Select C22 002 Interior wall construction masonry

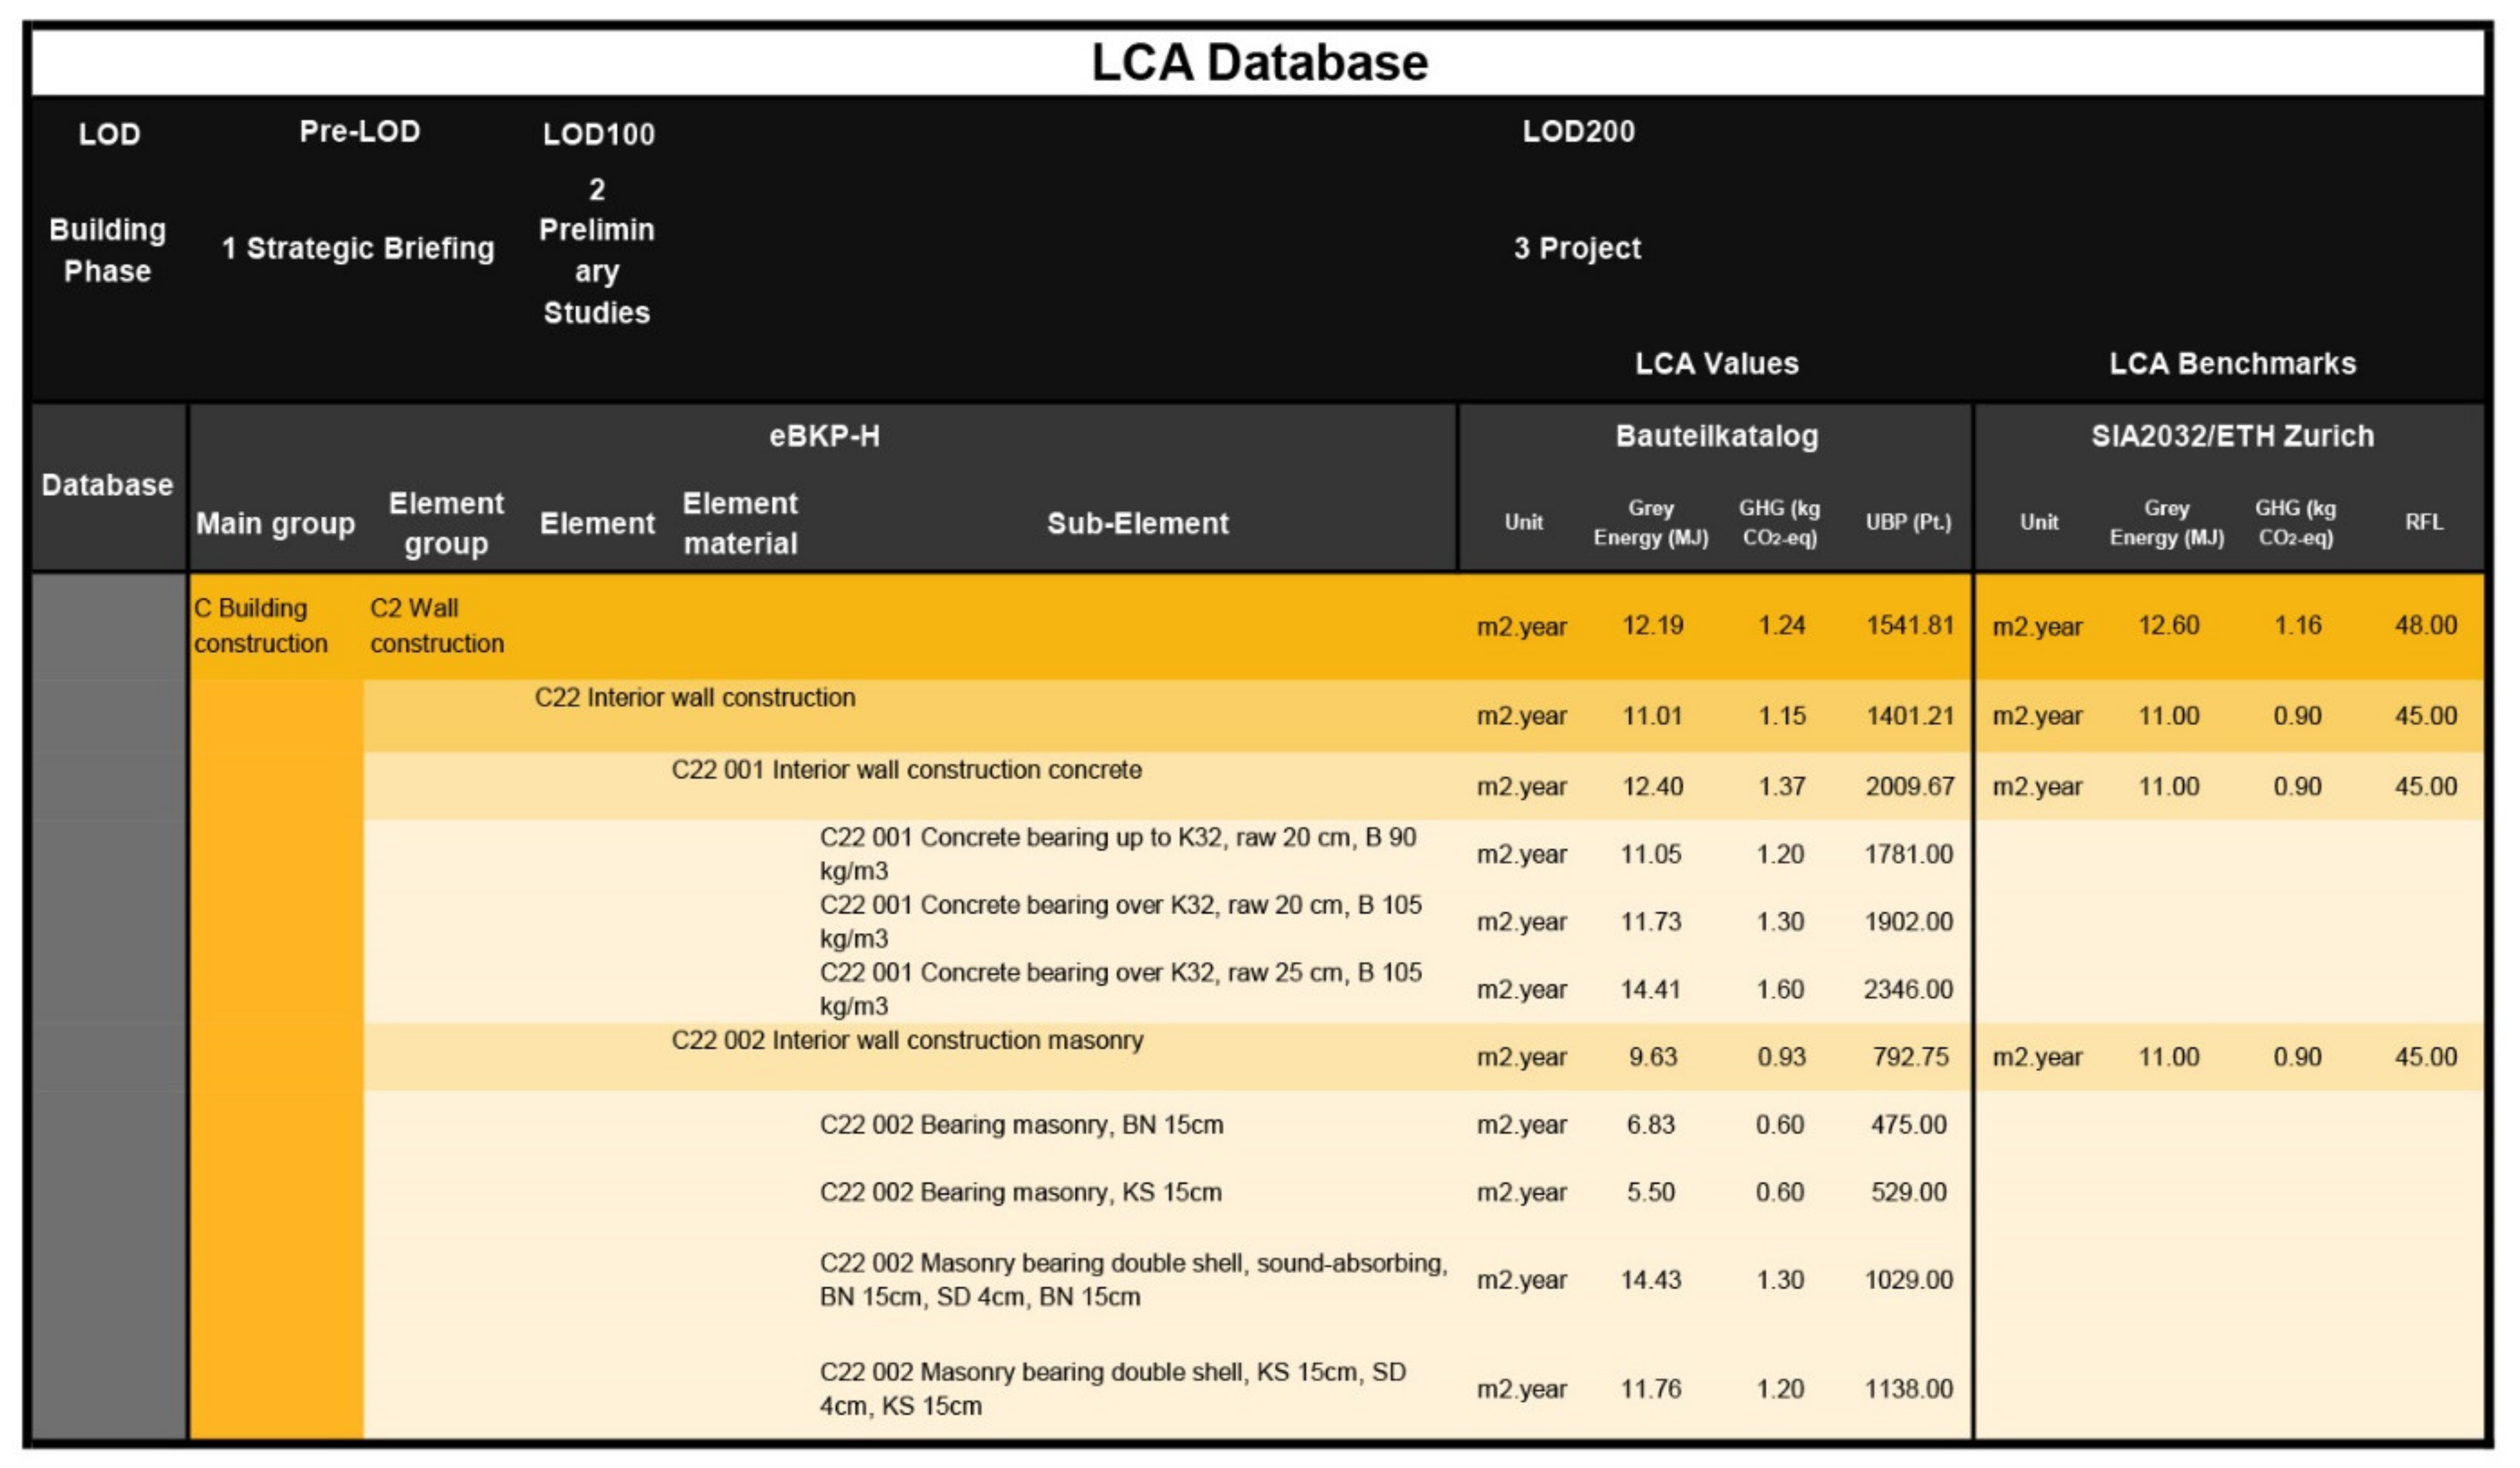click(x=907, y=1040)
